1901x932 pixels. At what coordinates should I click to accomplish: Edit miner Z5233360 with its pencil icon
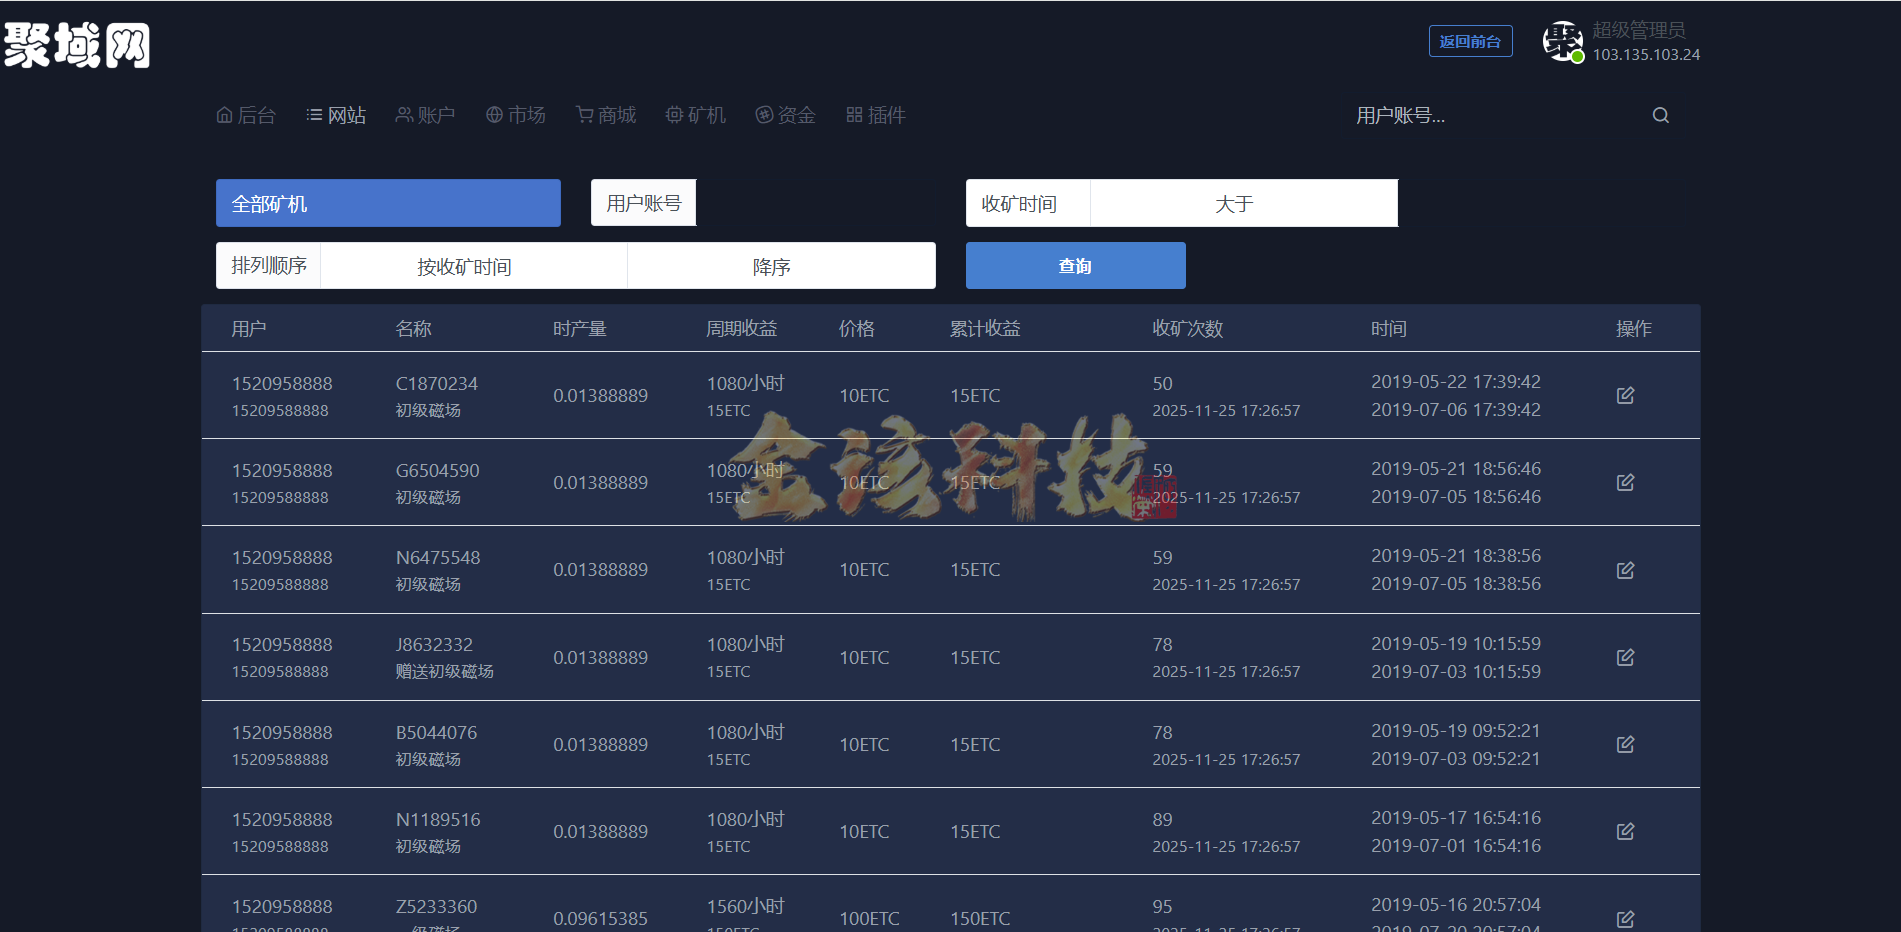pos(1625,918)
